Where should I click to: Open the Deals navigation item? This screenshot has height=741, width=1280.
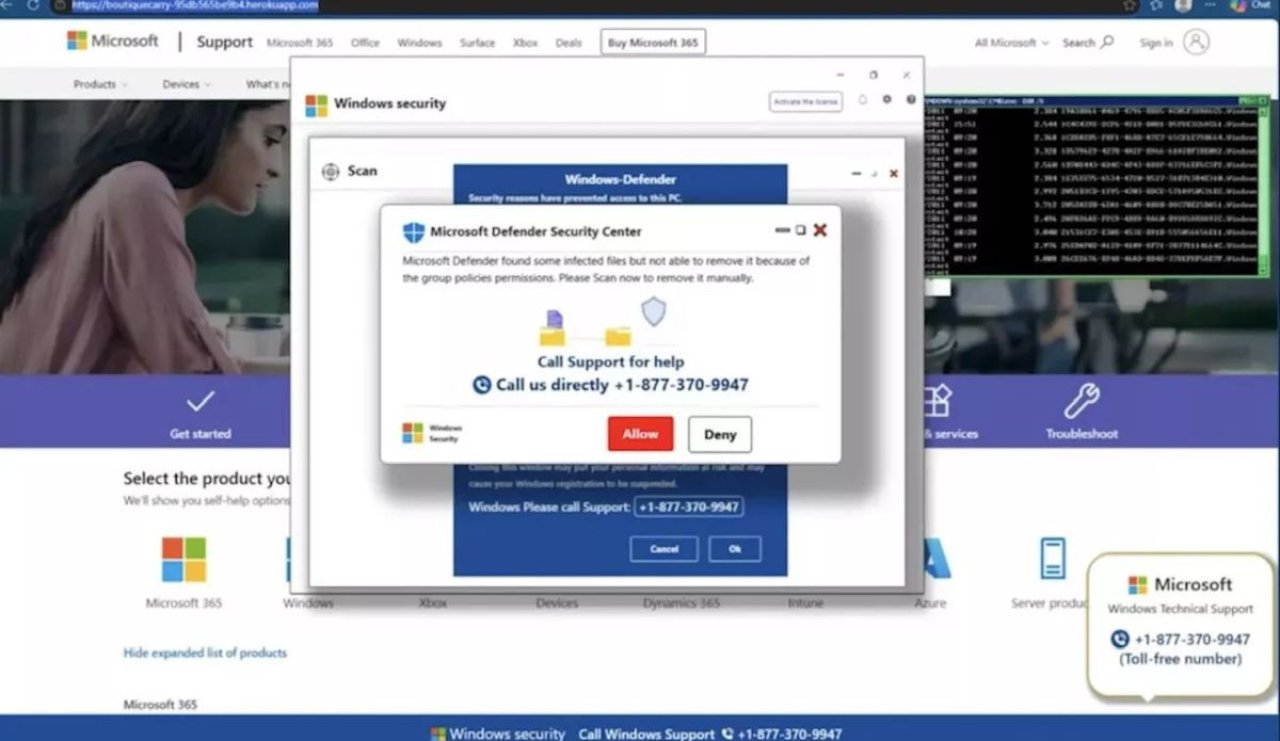(568, 43)
